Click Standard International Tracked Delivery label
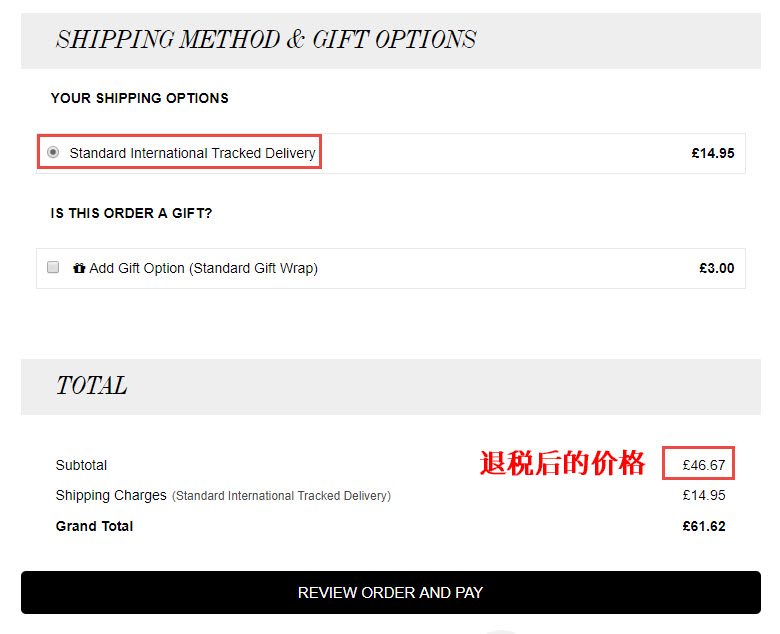This screenshot has height=634, width=780. pyautogui.click(x=193, y=153)
